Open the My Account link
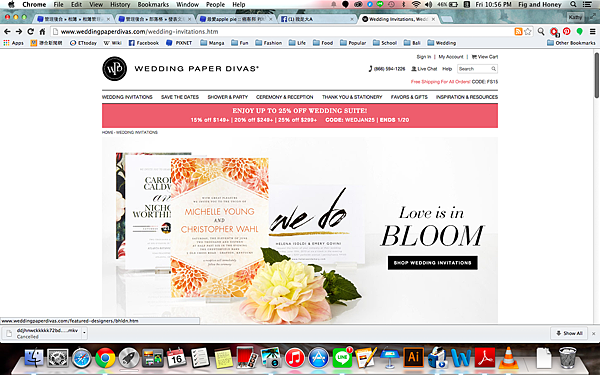600x375 pixels. coord(451,57)
